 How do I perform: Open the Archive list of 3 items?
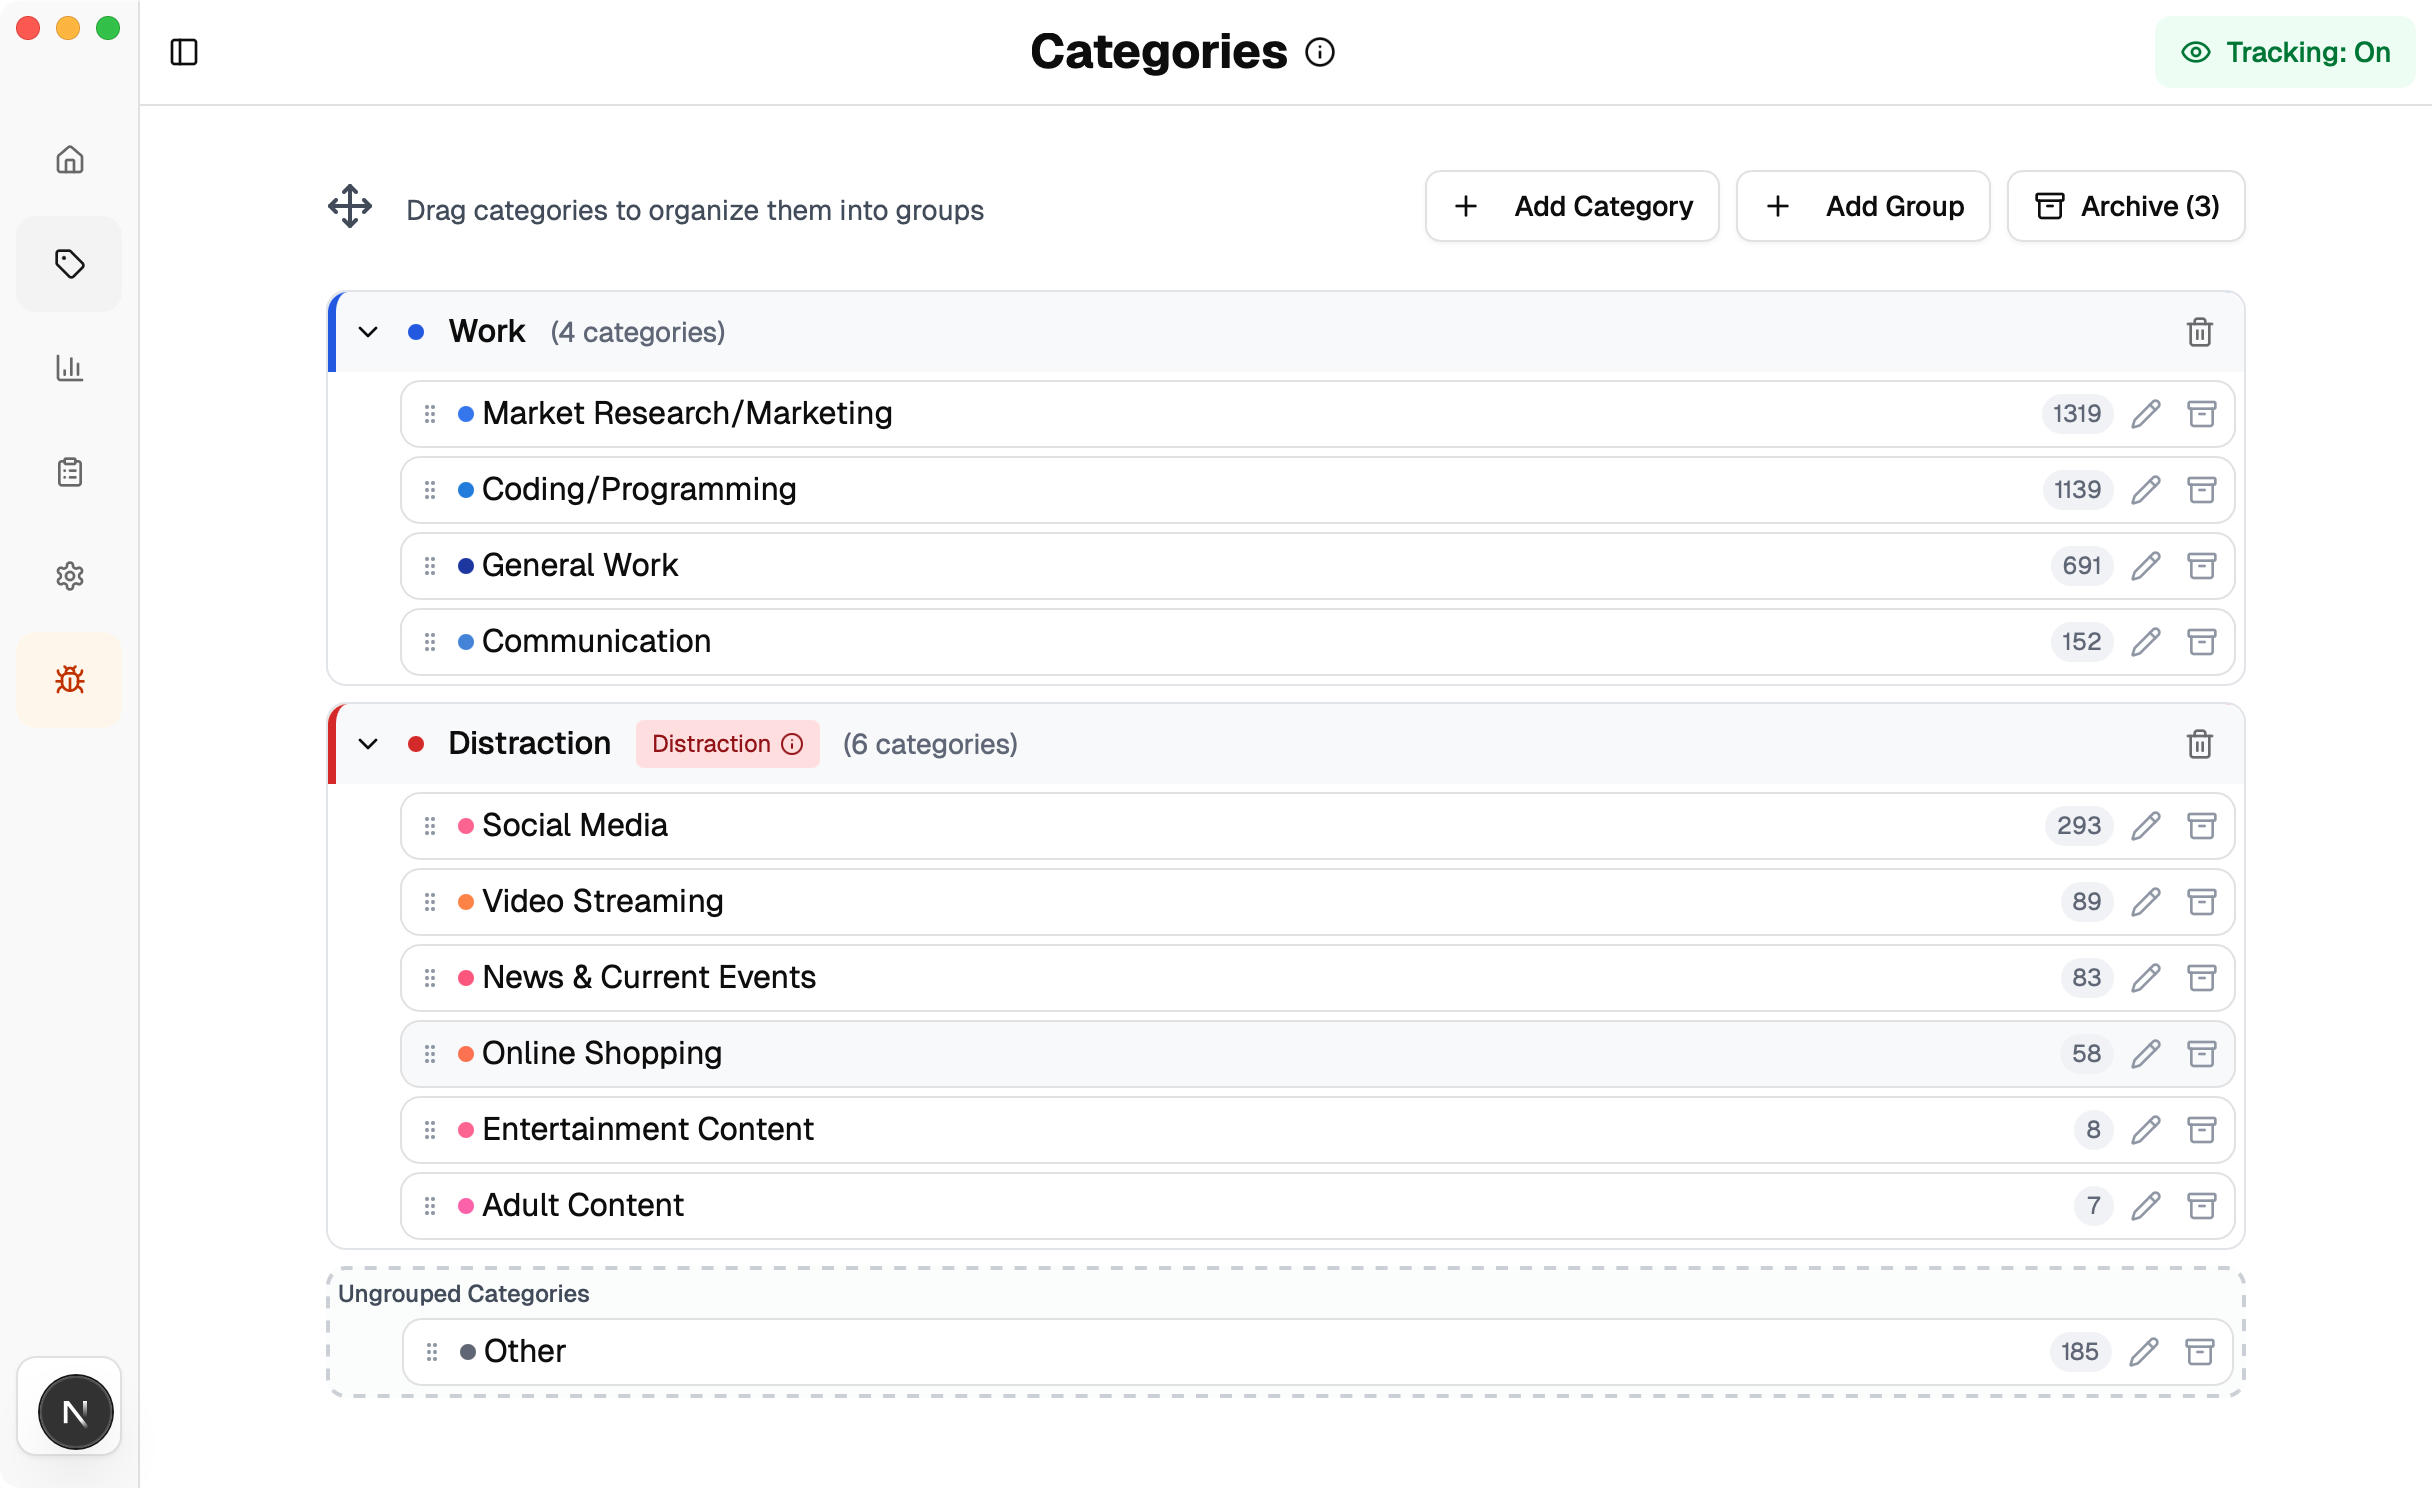click(2125, 206)
